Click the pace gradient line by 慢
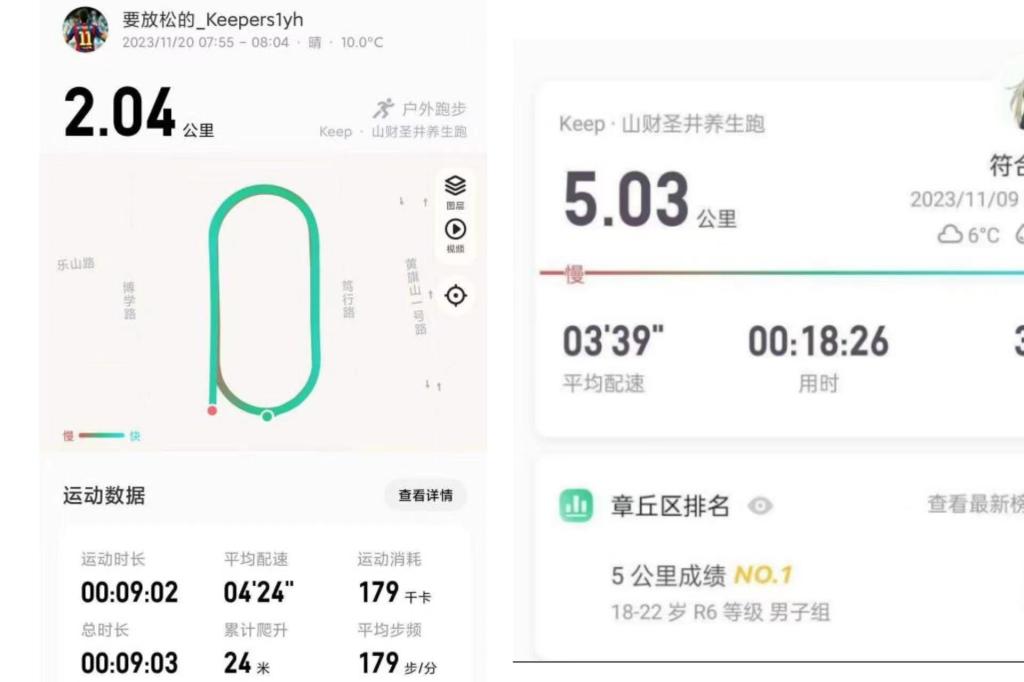Screen dimensions: 1024x682 tap(781, 273)
